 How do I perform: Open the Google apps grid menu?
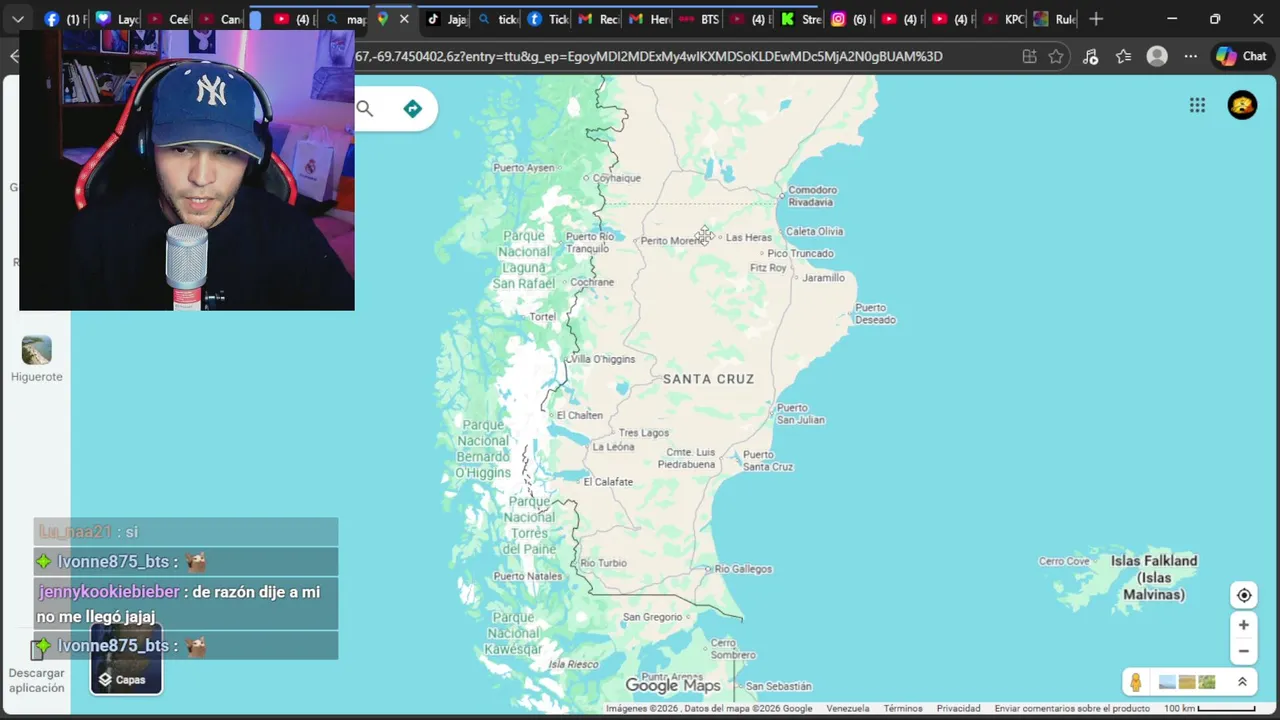tap(1197, 105)
